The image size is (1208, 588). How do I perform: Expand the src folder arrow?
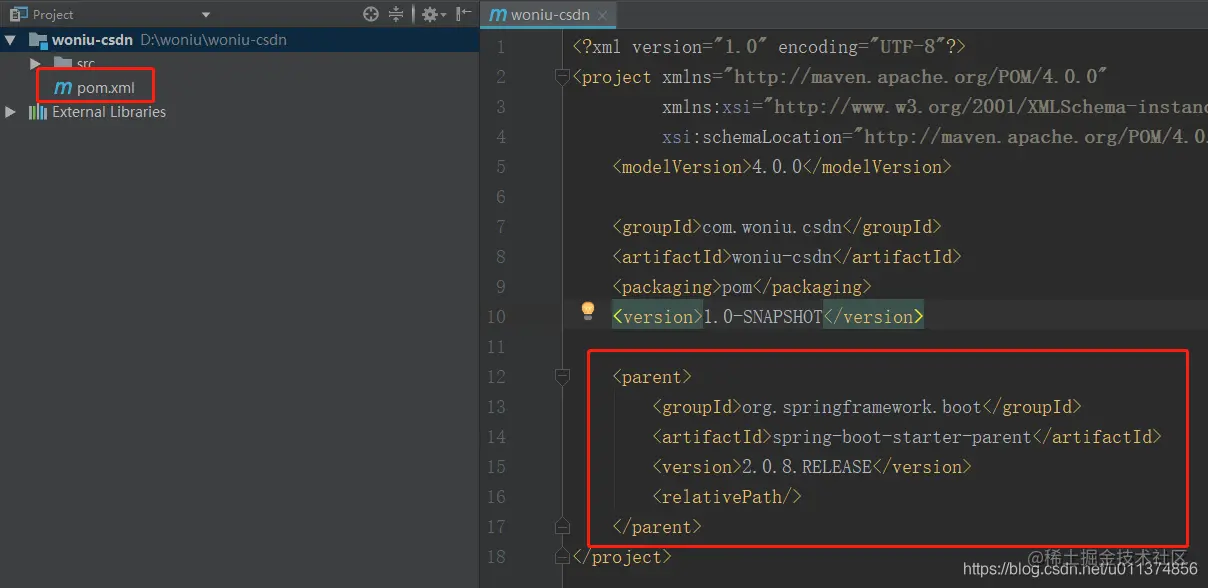tap(36, 63)
